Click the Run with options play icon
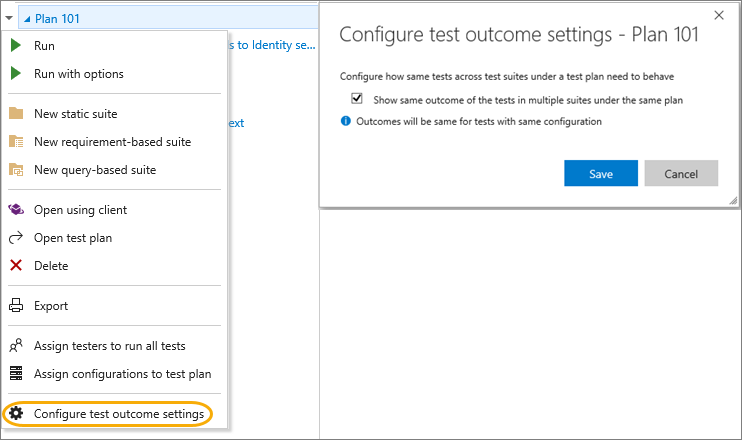 [x=16, y=73]
